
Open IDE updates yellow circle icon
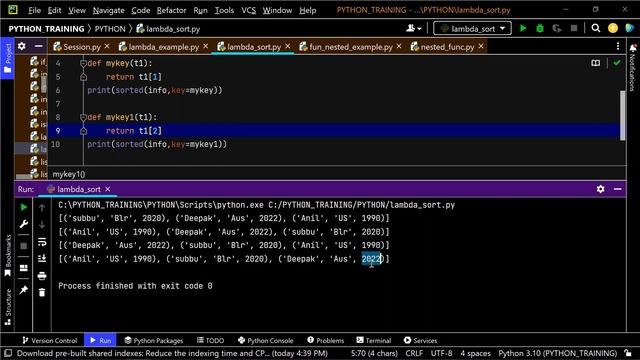point(613,28)
